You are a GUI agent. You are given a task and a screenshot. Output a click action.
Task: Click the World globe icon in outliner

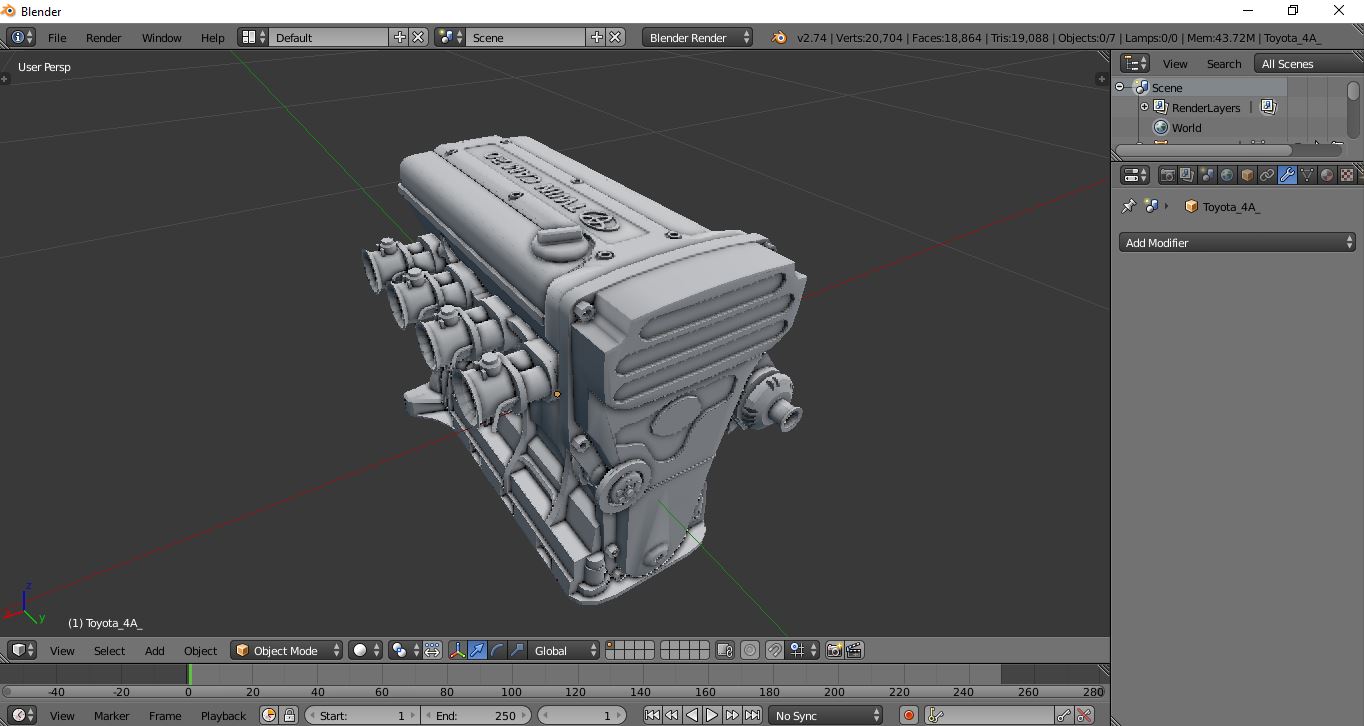coord(1161,127)
